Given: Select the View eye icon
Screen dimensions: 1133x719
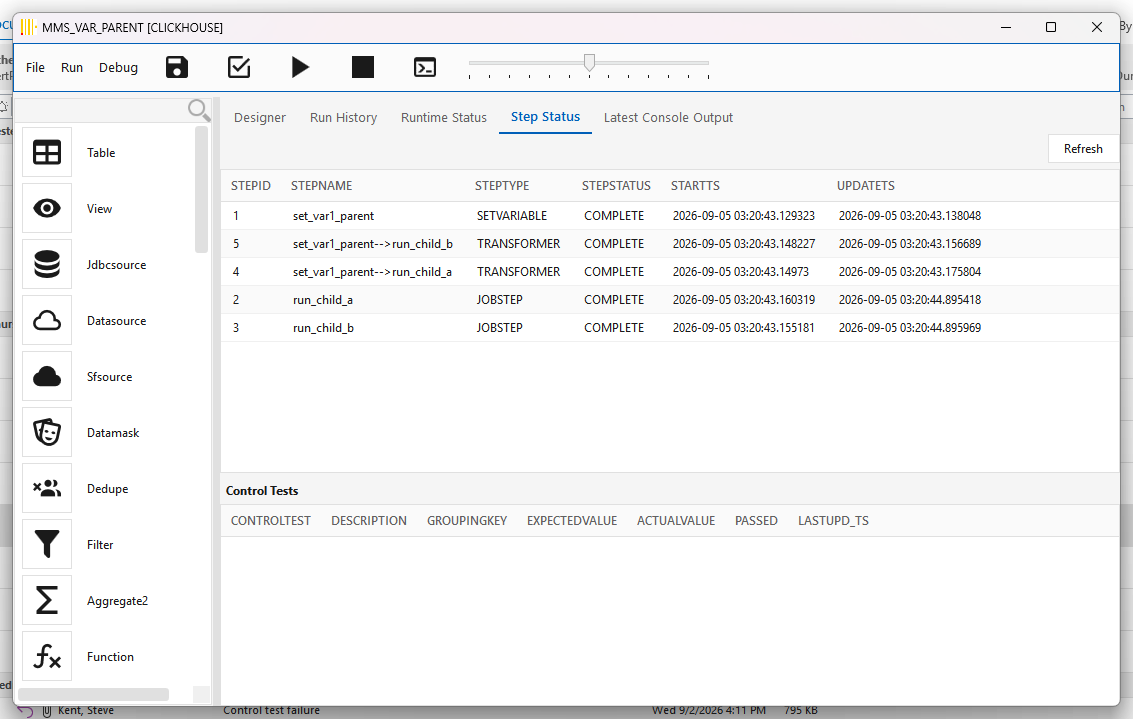Looking at the screenshot, I should tap(47, 208).
